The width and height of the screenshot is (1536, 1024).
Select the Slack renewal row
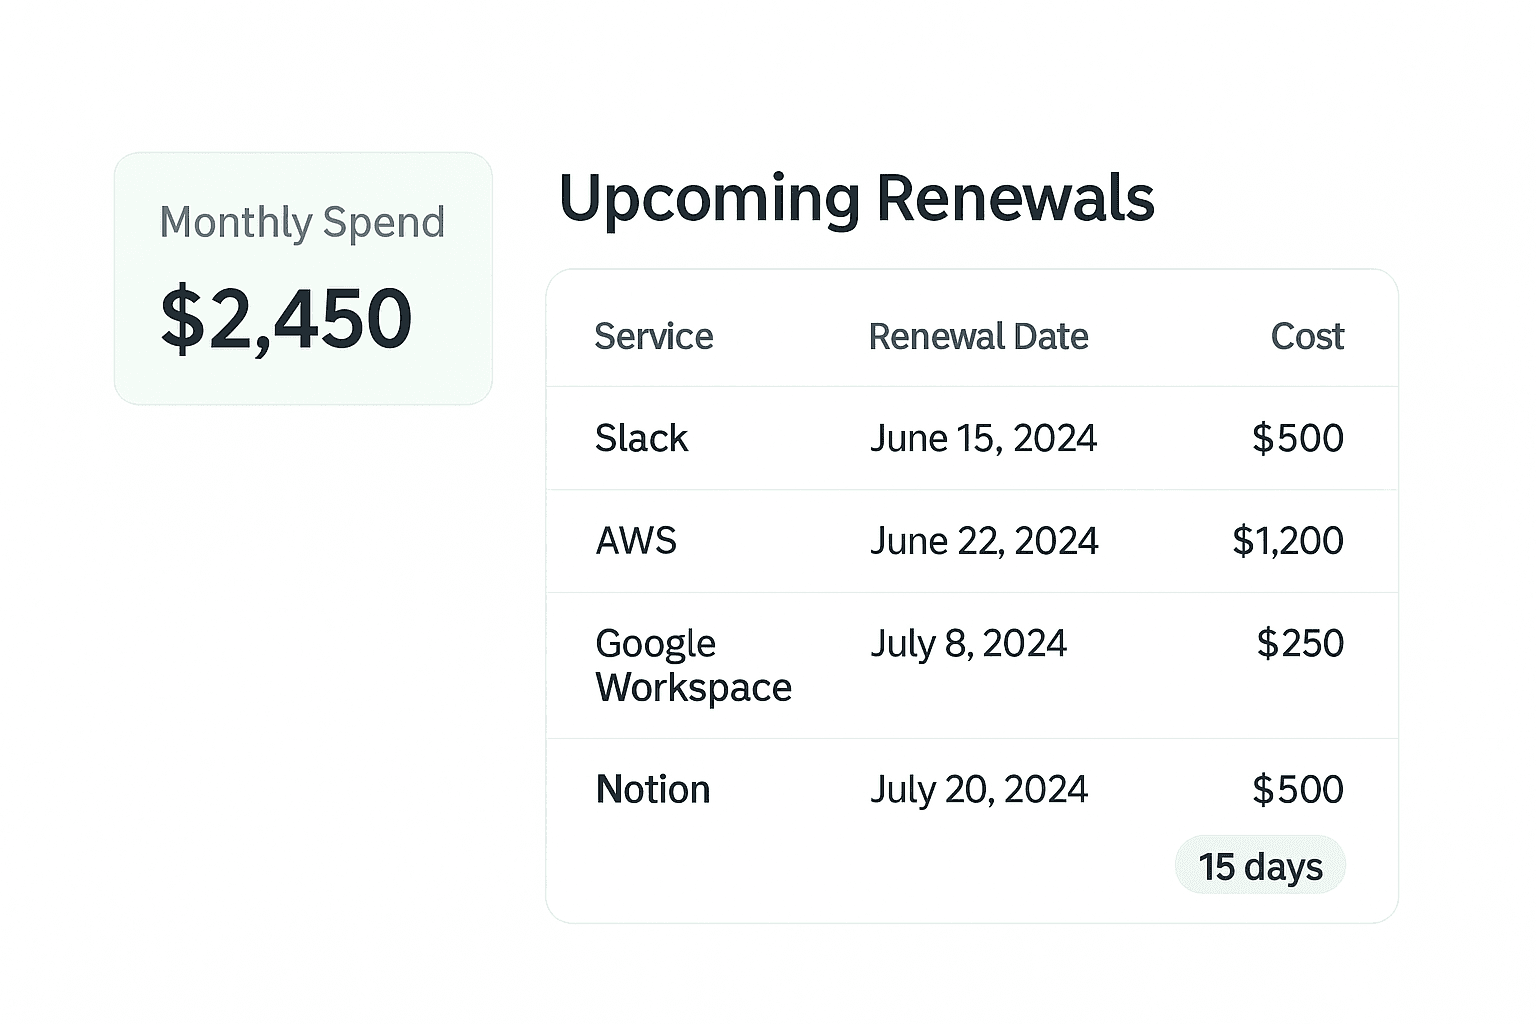click(x=971, y=438)
